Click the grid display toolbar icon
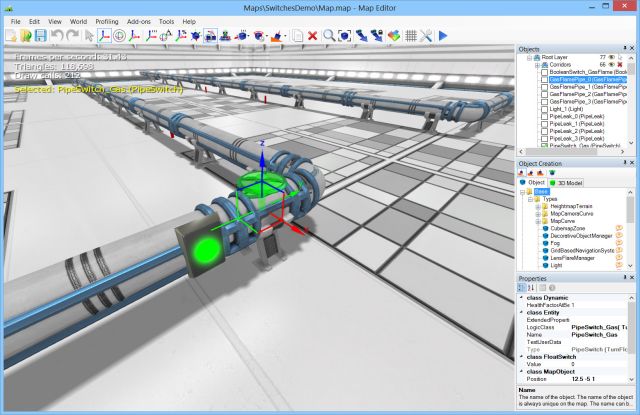The height and width of the screenshot is (415, 640). point(410,36)
